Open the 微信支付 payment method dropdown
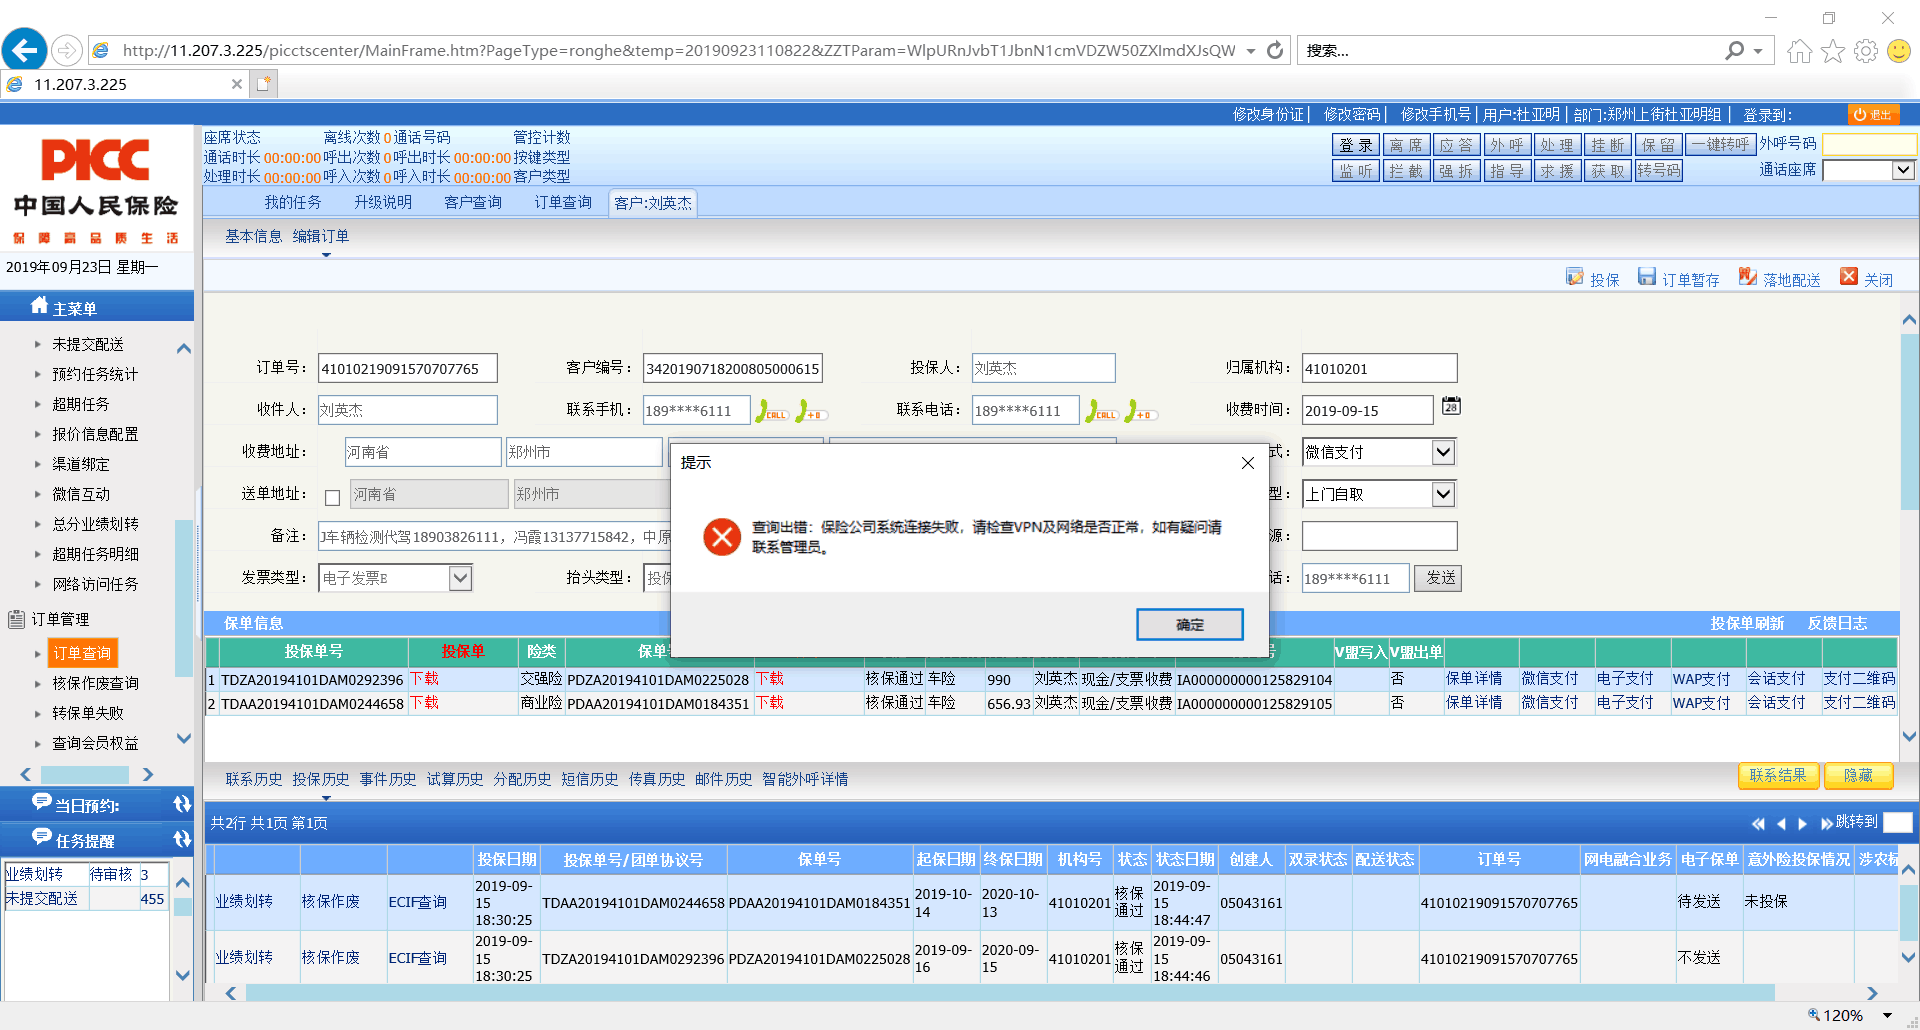 click(1443, 452)
